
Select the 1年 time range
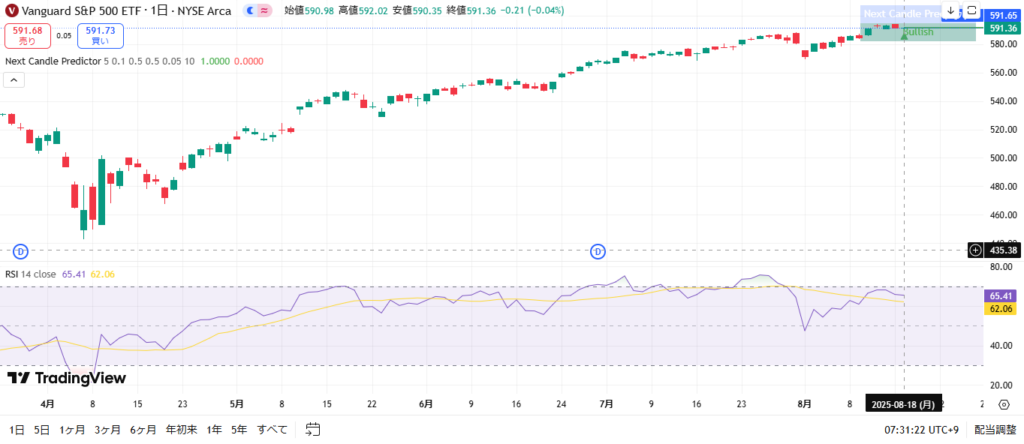coord(214,430)
